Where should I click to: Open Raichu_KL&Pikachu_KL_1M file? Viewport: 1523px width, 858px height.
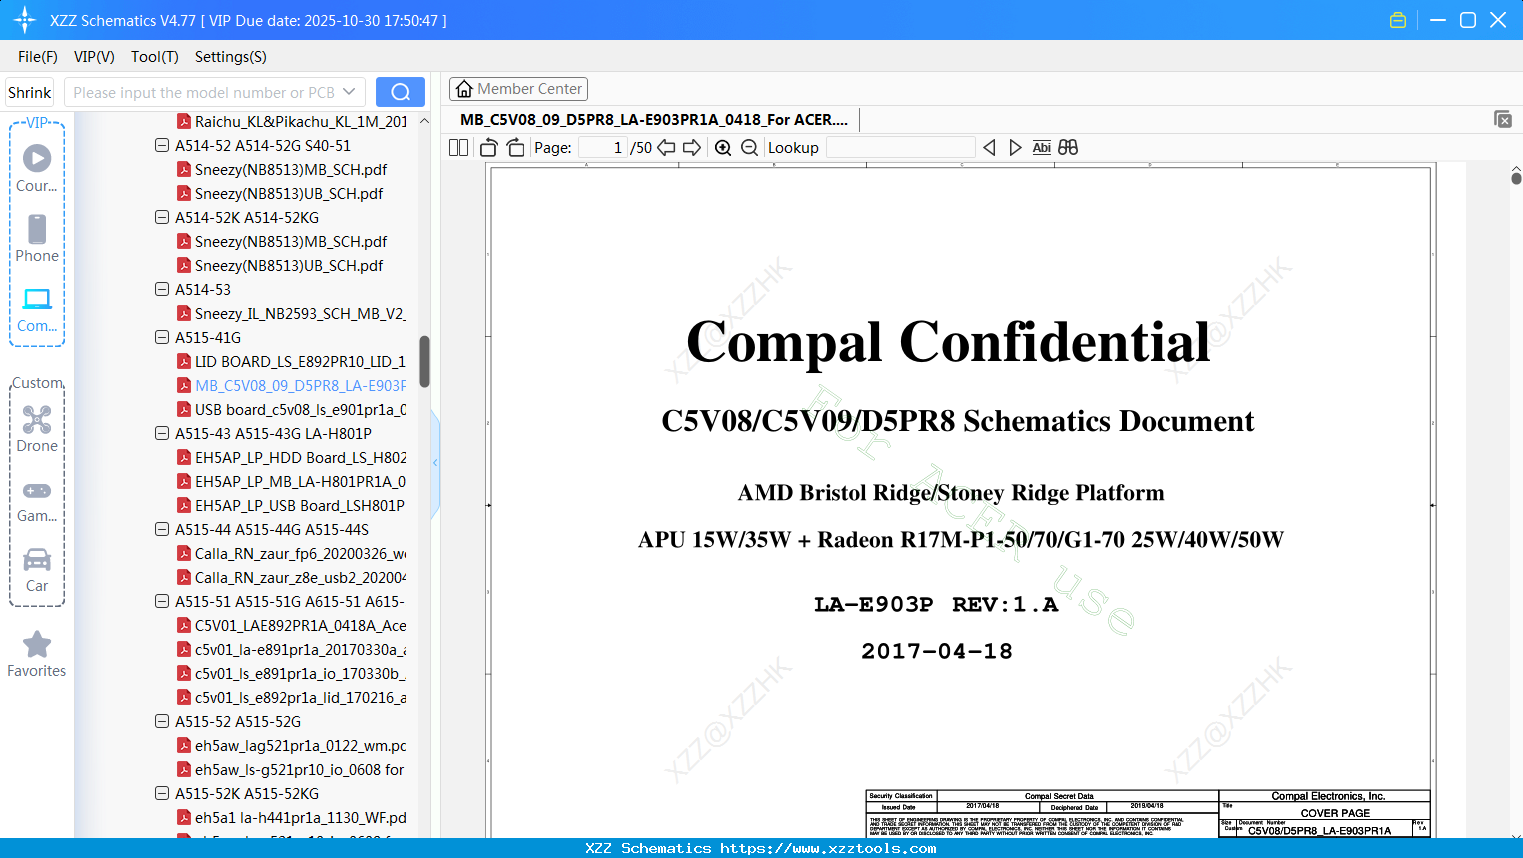tap(291, 121)
